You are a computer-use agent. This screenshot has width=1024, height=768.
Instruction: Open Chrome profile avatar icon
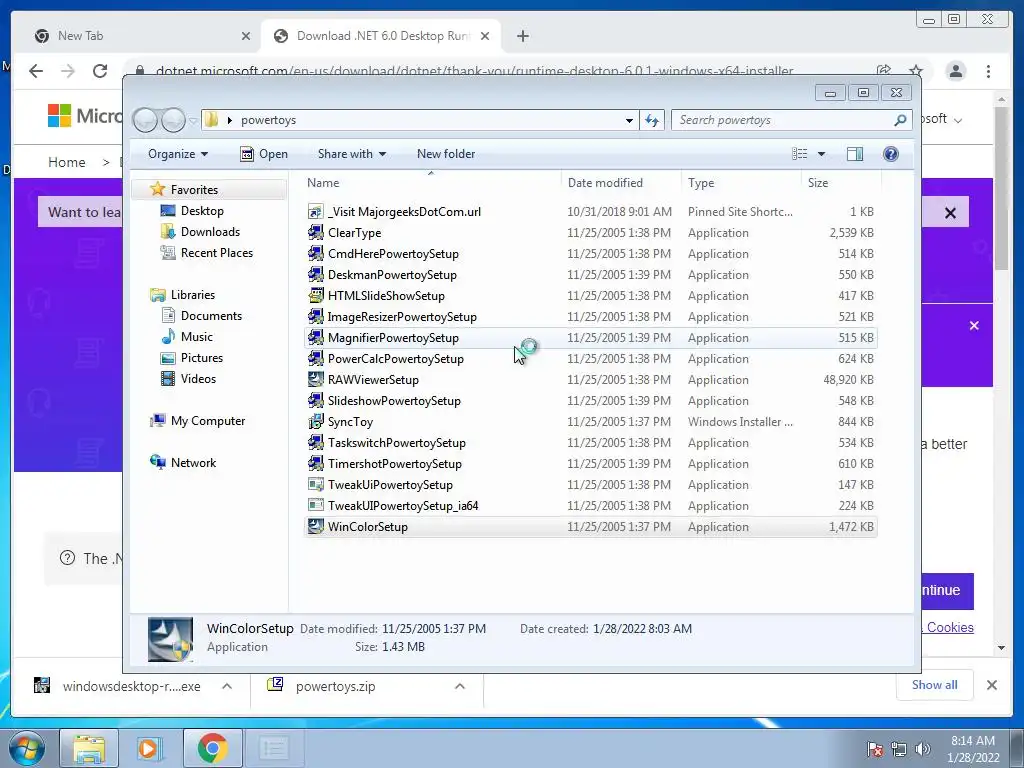(x=955, y=71)
